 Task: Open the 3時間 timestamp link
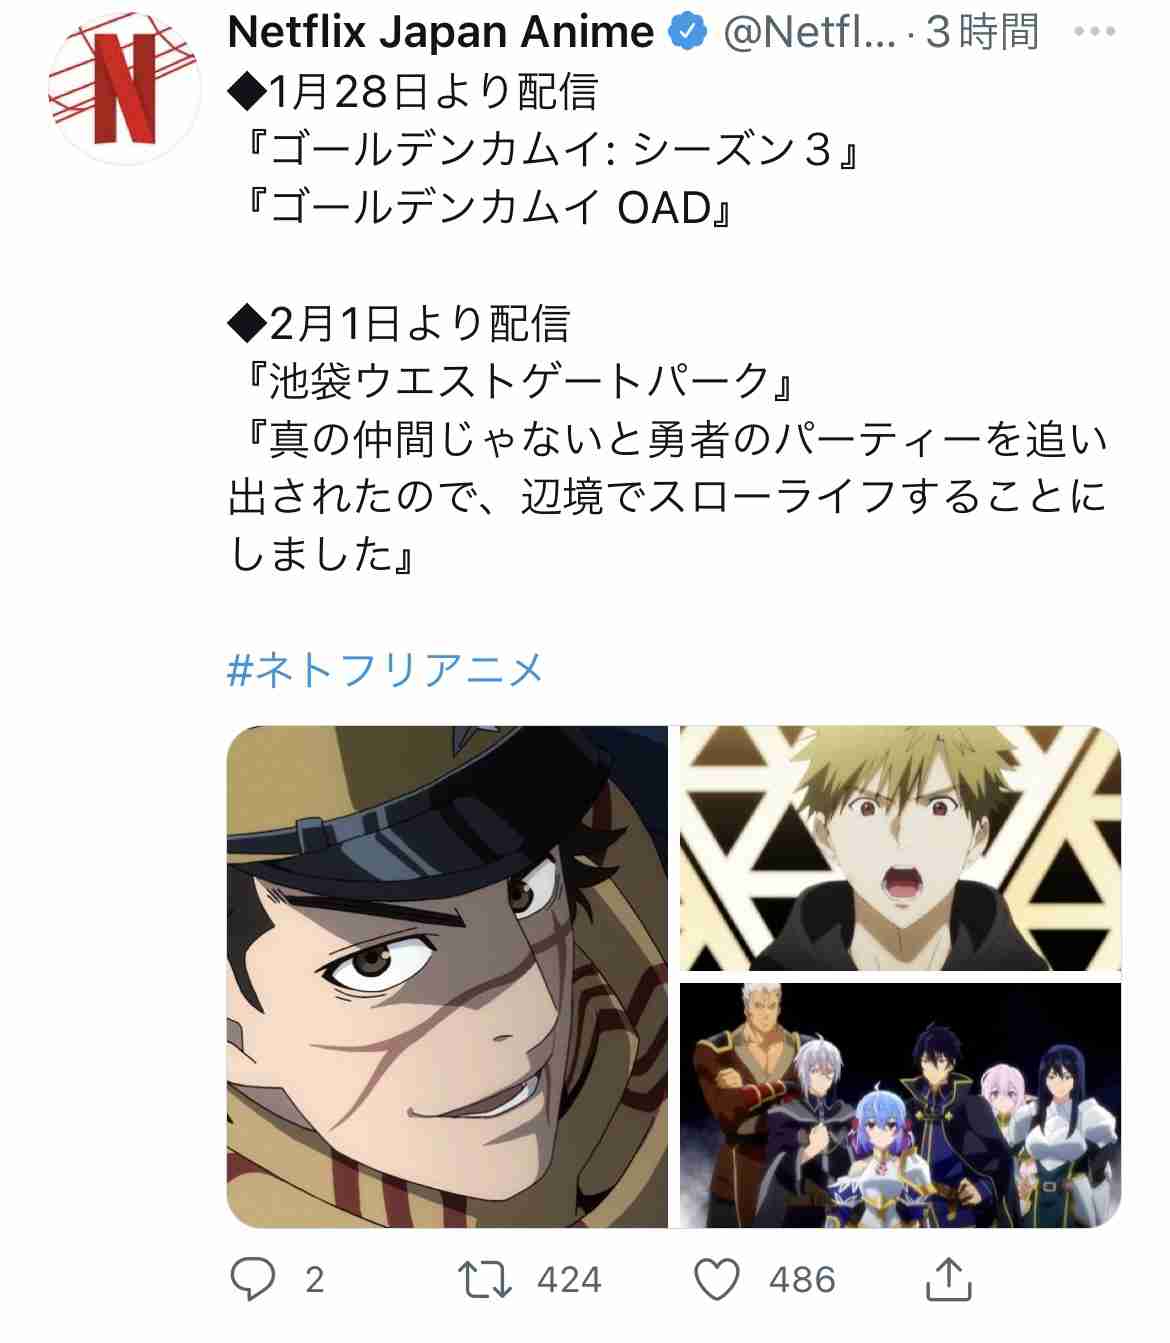click(x=982, y=33)
